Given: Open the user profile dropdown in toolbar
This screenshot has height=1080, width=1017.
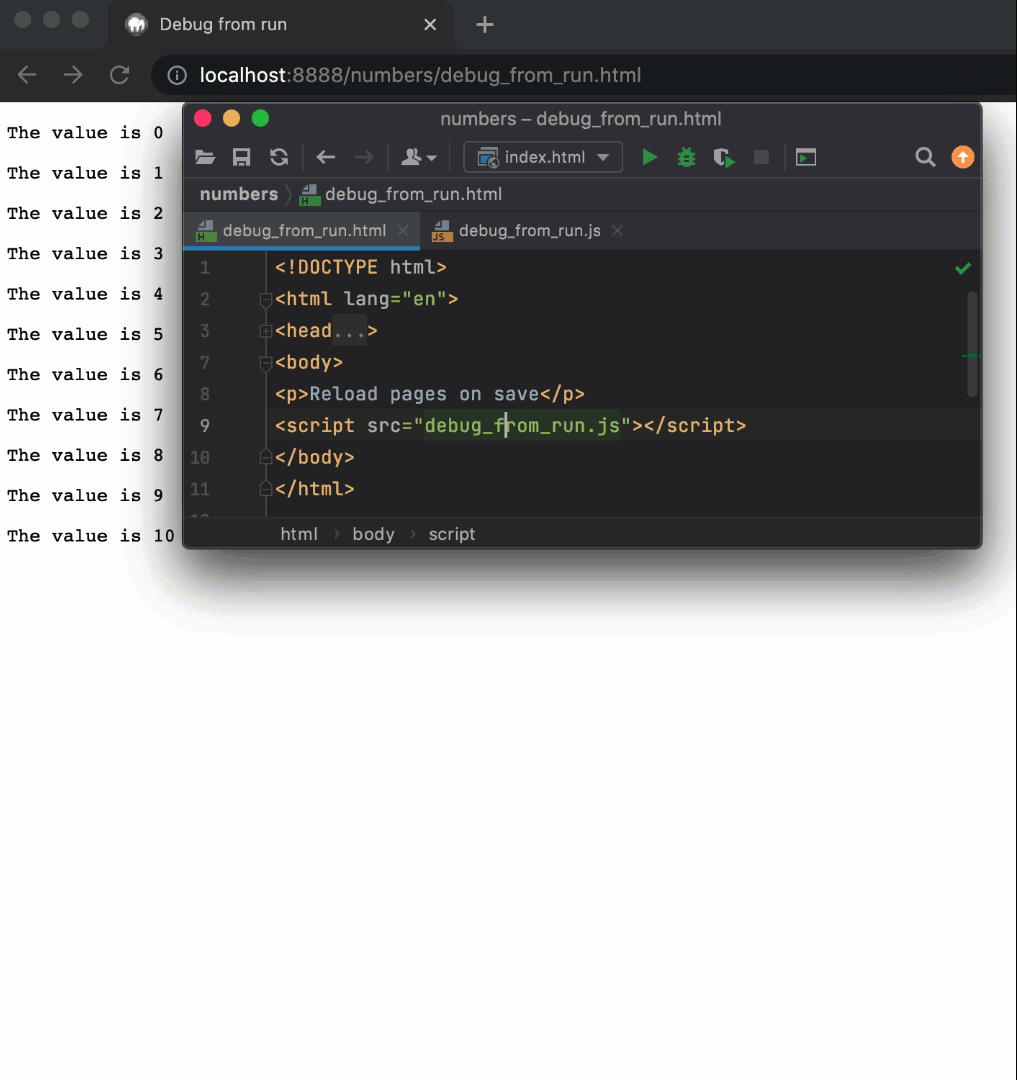Looking at the screenshot, I should 419,157.
